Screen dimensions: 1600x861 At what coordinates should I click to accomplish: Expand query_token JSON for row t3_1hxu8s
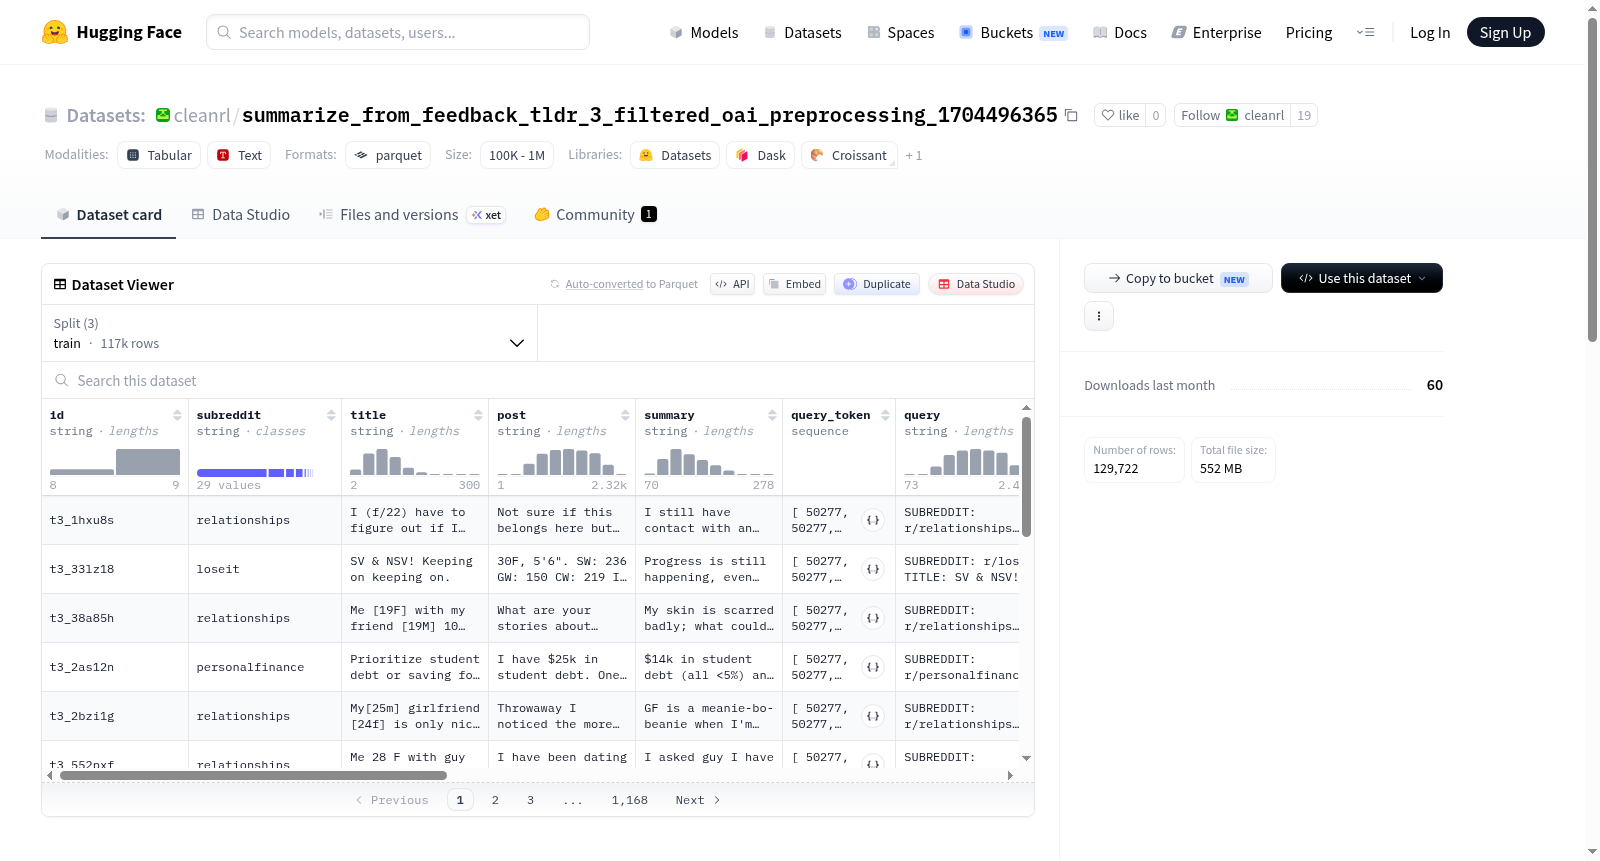coord(873,520)
